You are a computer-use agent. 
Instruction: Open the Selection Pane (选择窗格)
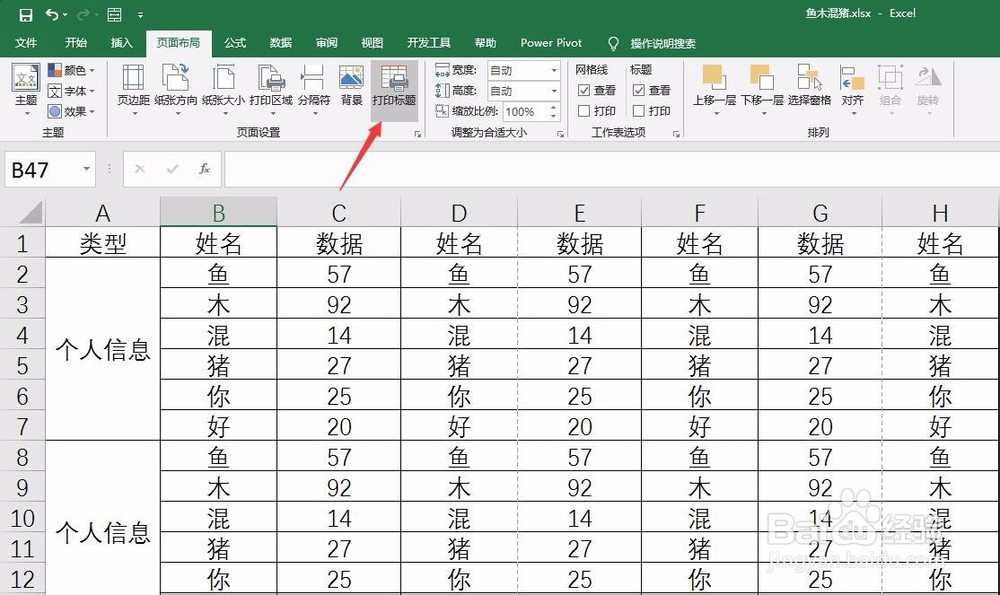click(x=809, y=85)
